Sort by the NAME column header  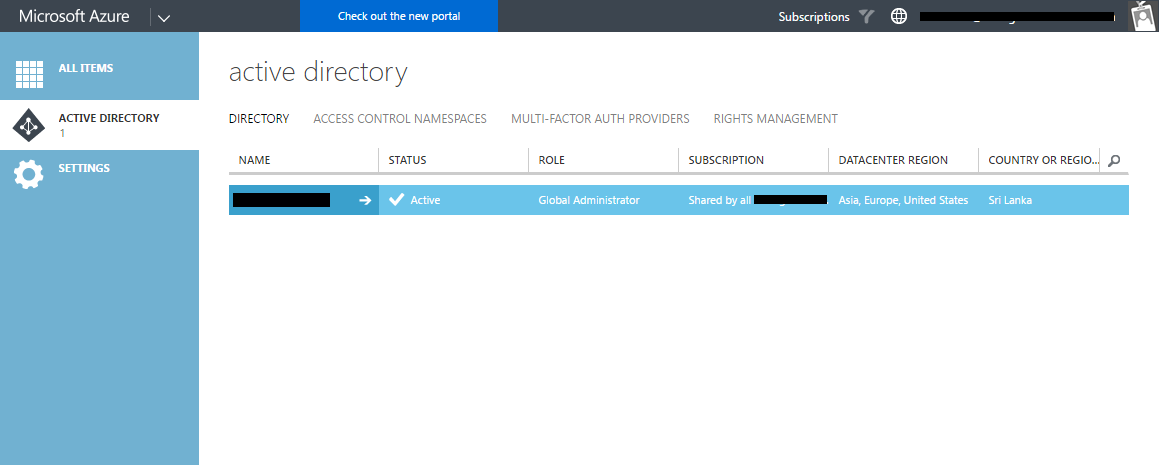(x=254, y=160)
